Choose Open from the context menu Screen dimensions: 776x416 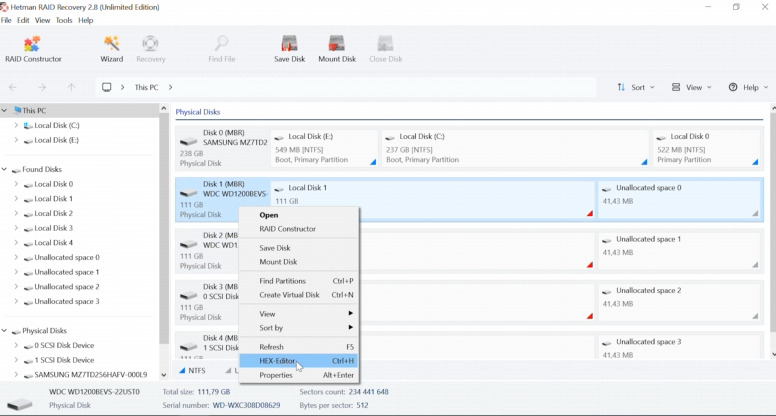[299, 215]
